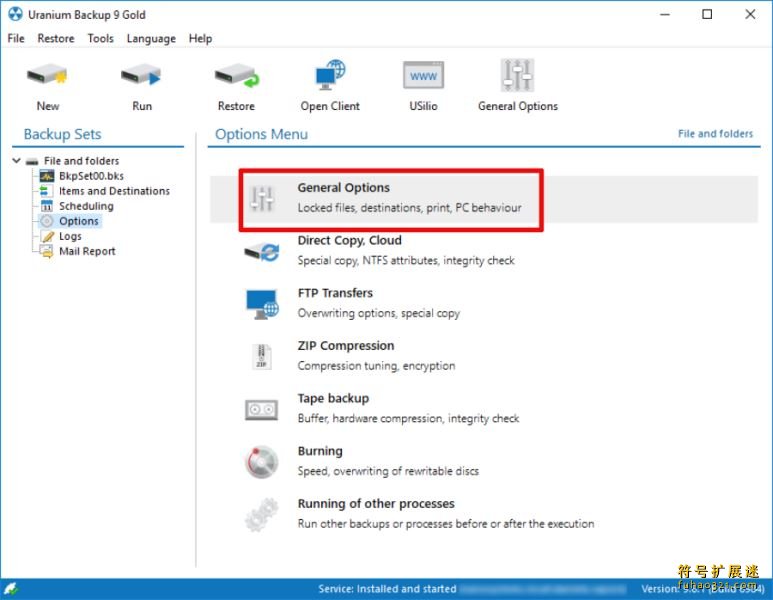Image resolution: width=773 pixels, height=600 pixels.
Task: Click the BkpSet00.bks file icon
Action: [47, 176]
